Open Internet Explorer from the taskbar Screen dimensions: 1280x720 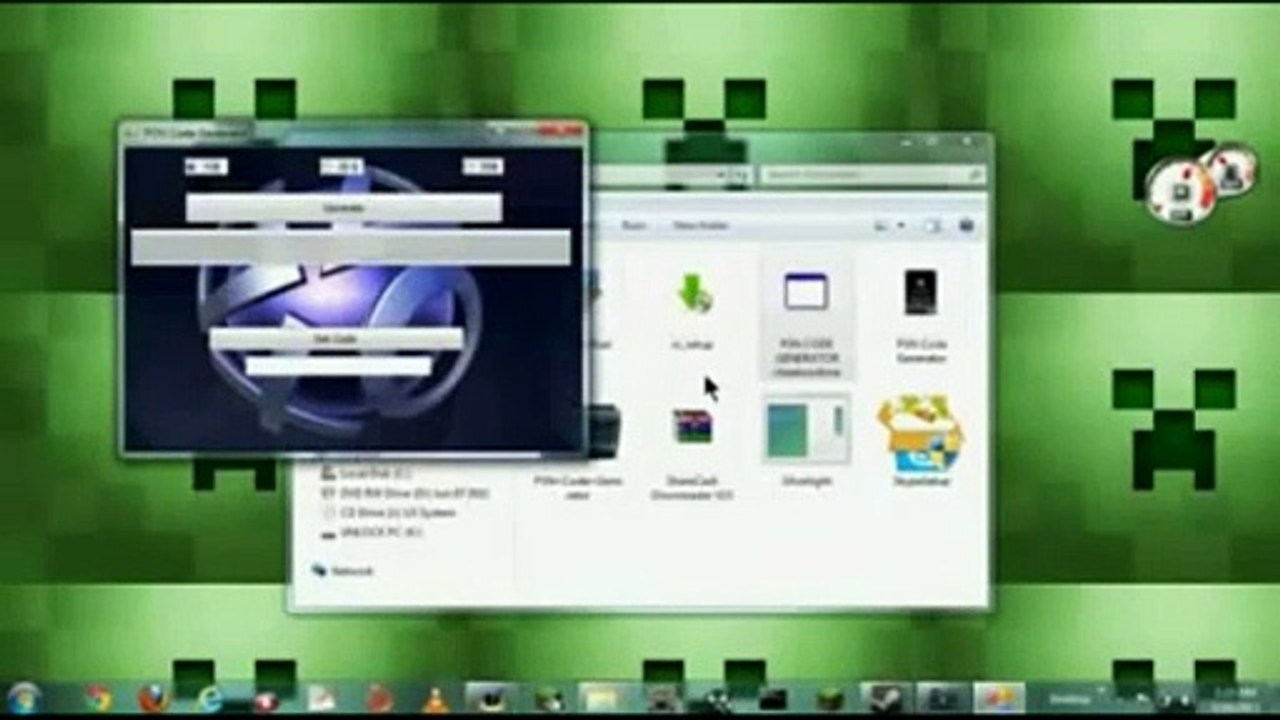pyautogui.click(x=210, y=698)
